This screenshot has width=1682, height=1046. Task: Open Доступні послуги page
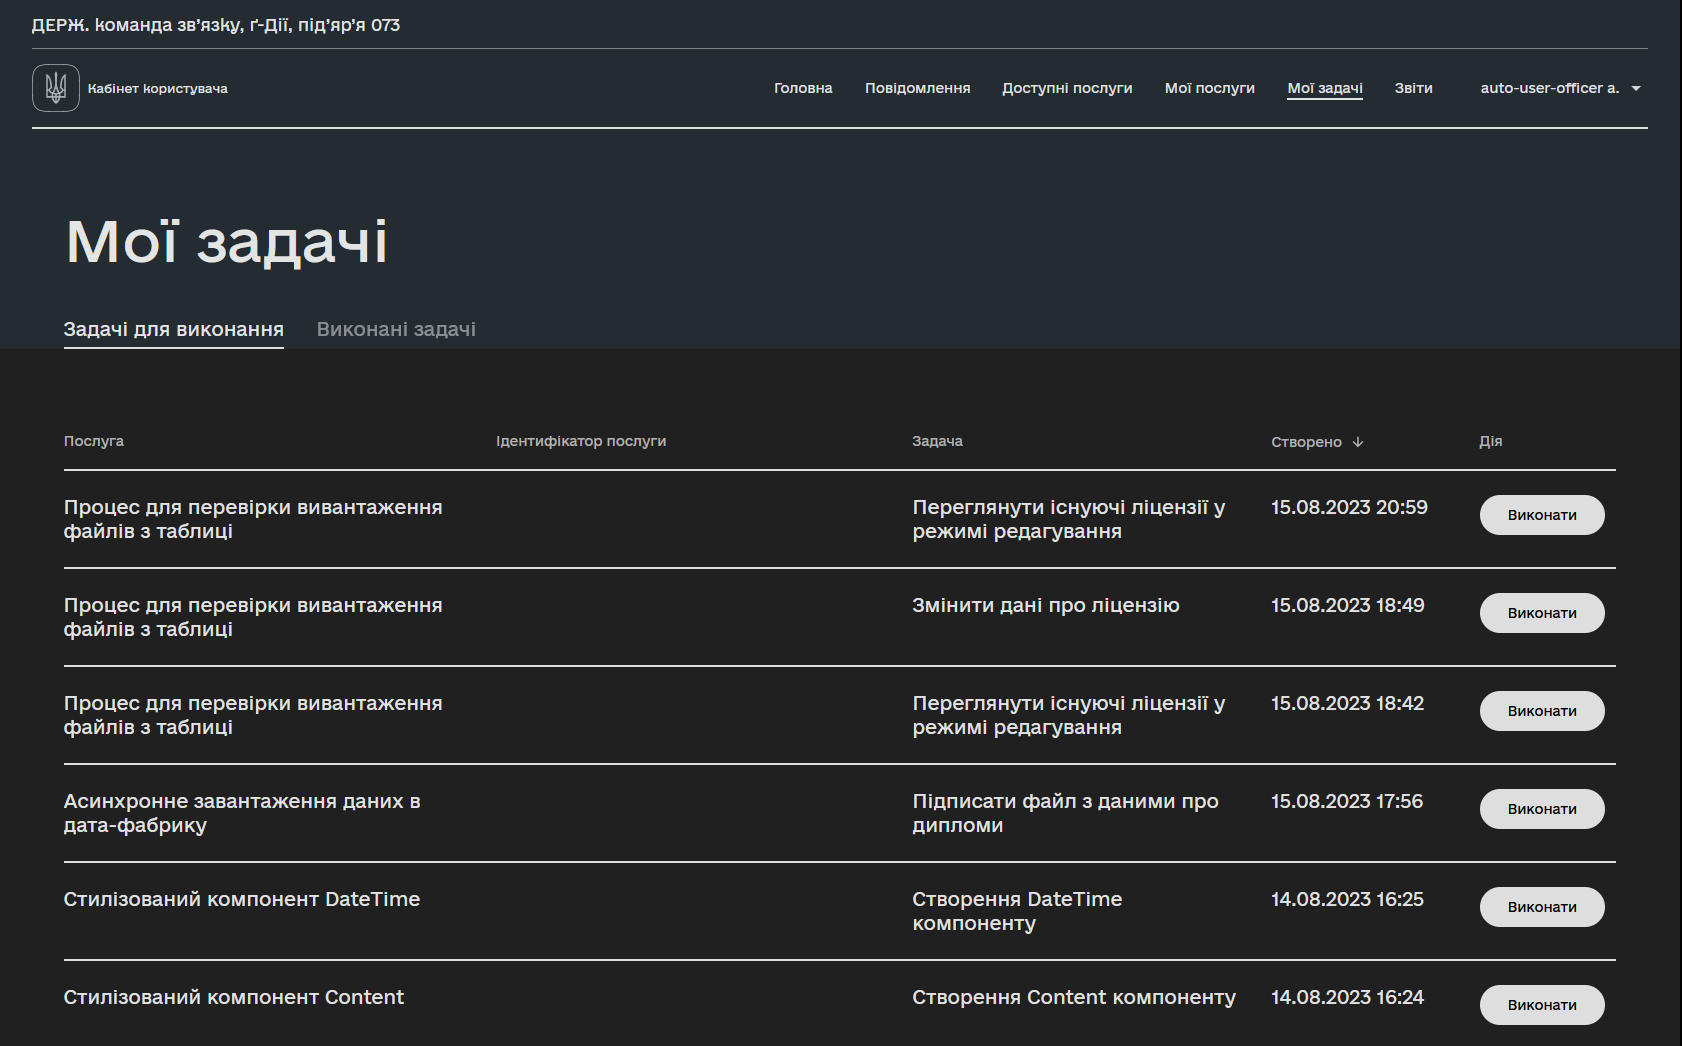pyautogui.click(x=1067, y=88)
